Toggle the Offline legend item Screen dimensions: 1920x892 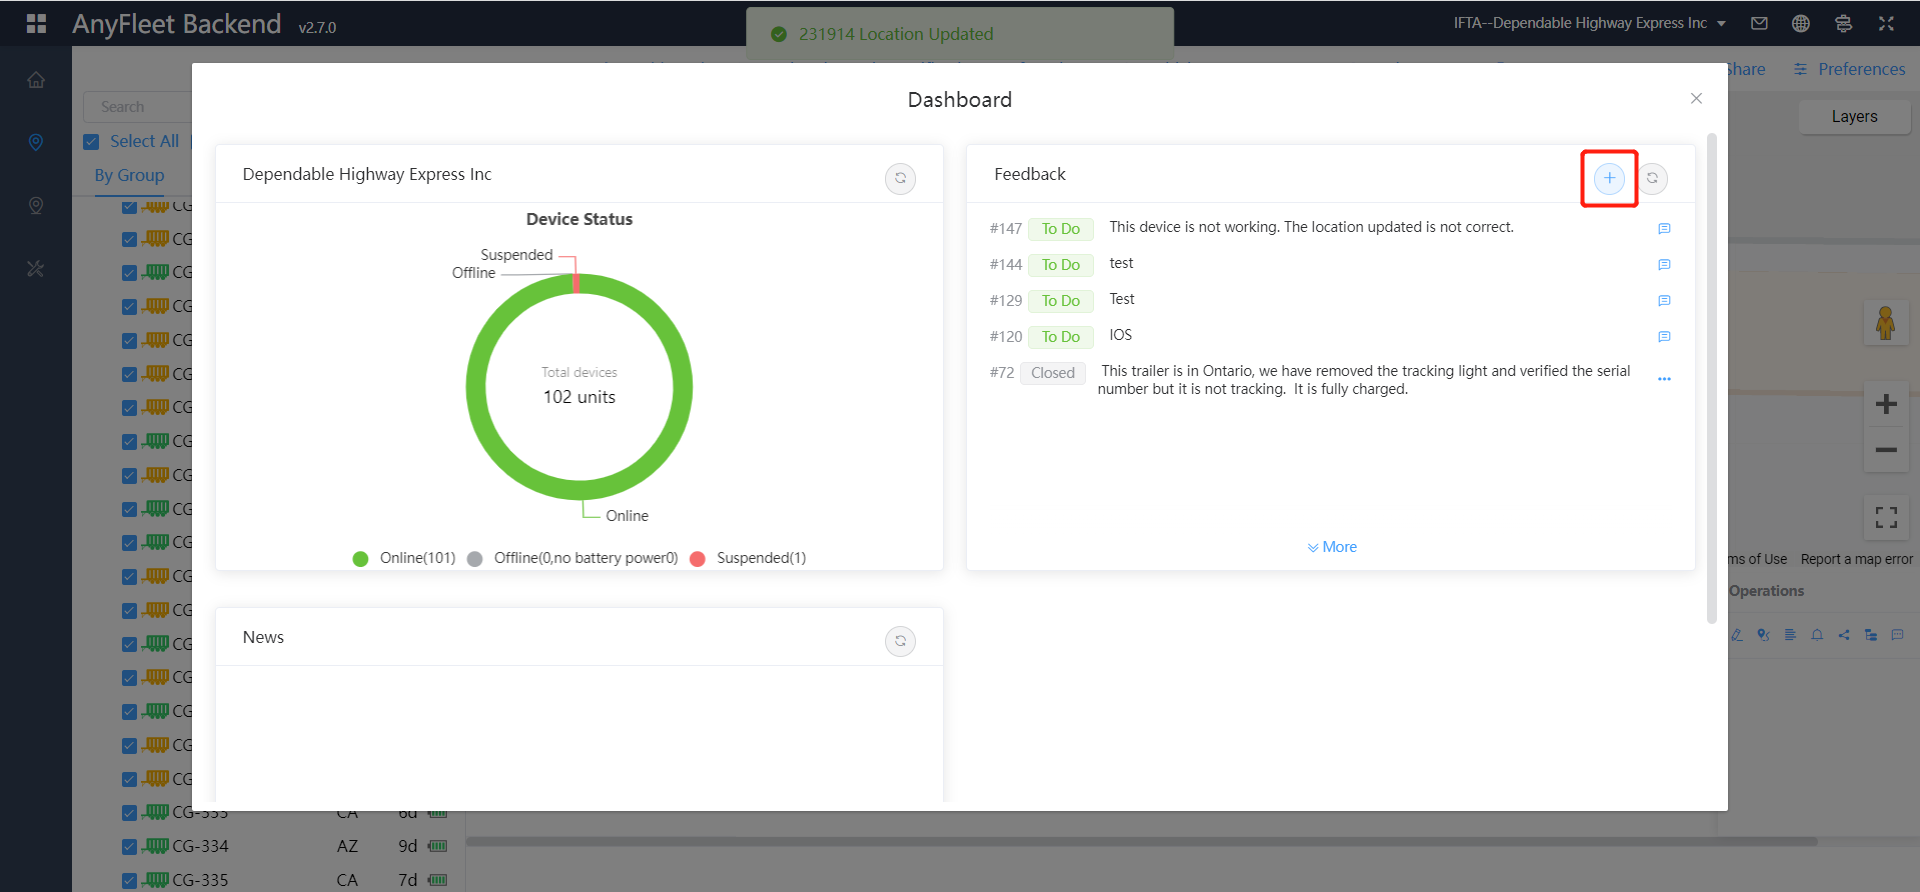pos(573,558)
